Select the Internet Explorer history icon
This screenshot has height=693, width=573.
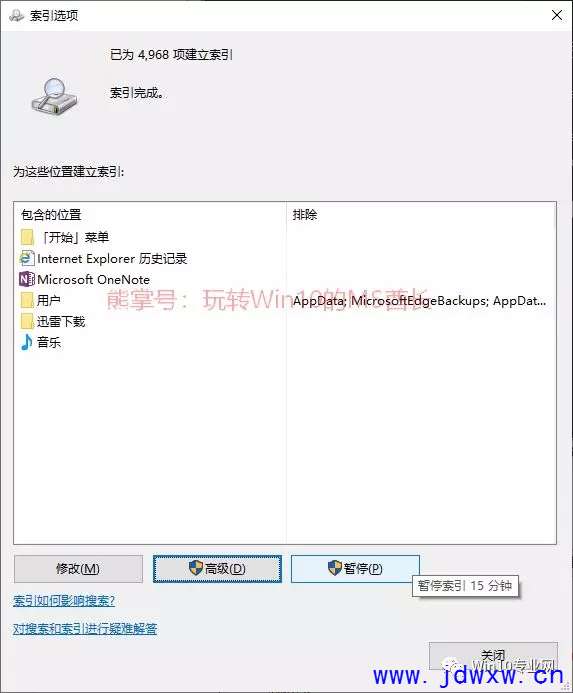pyautogui.click(x=27, y=259)
